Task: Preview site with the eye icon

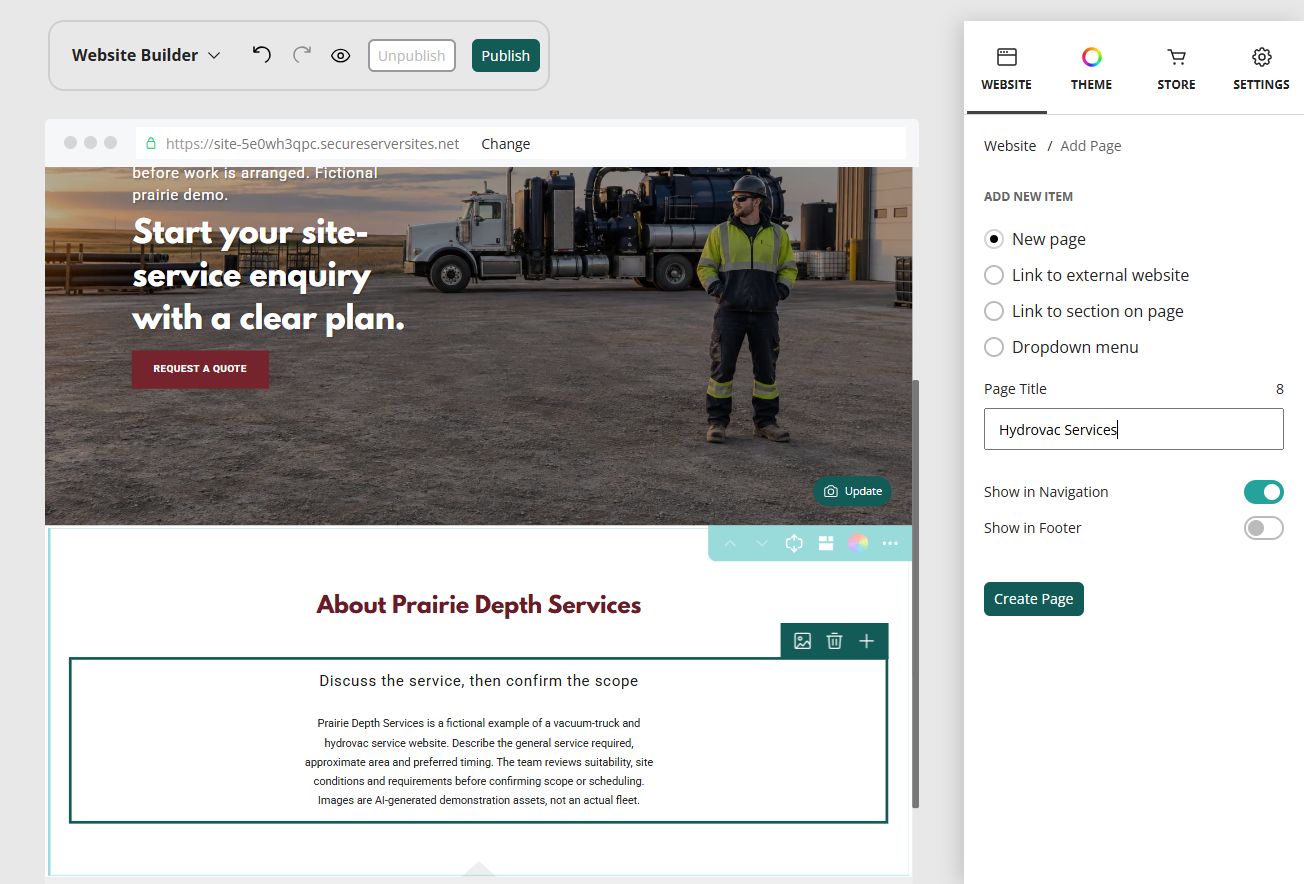Action: 341,56
